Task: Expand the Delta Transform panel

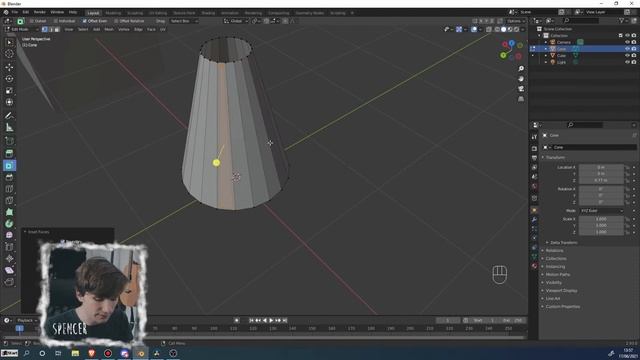Action: [563, 242]
